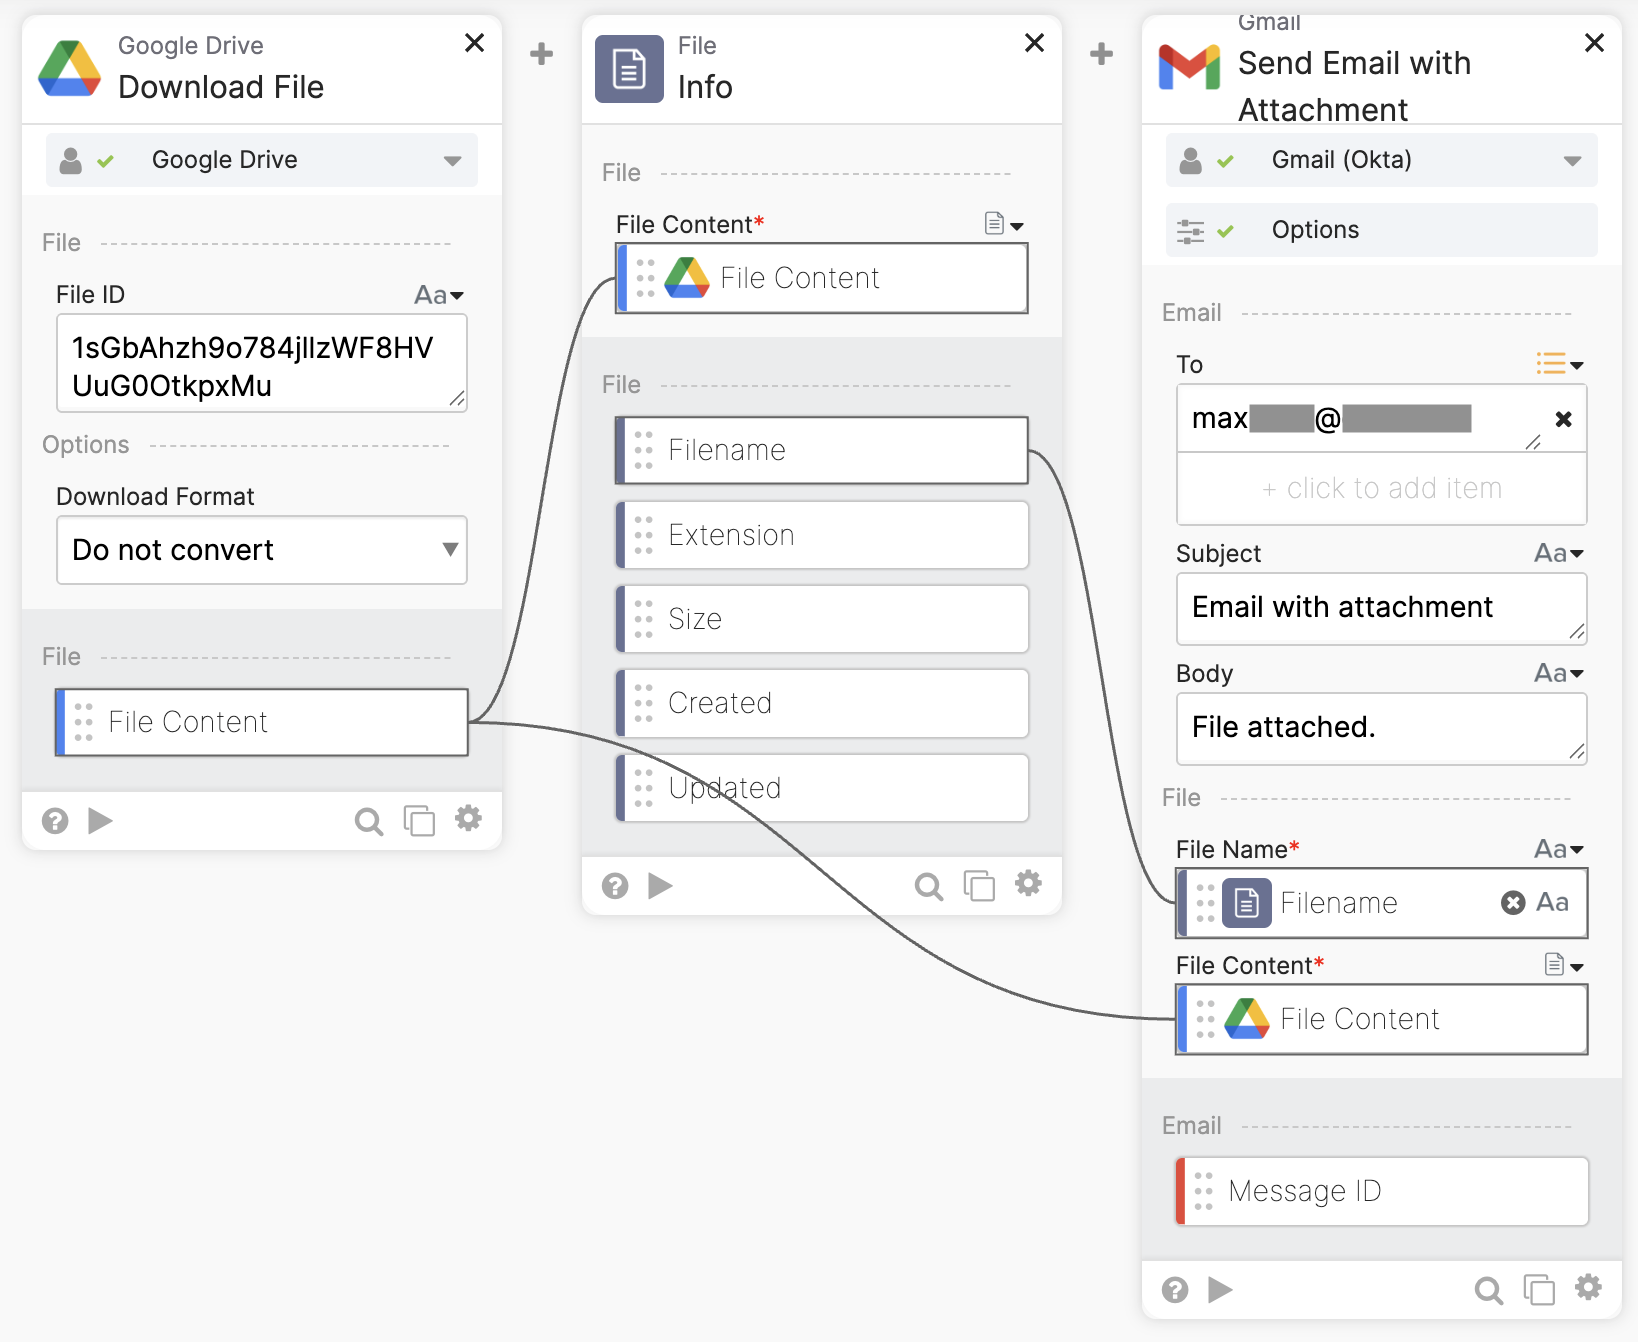Clear the Filename mapping in File Name field
The image size is (1638, 1342).
(x=1513, y=903)
